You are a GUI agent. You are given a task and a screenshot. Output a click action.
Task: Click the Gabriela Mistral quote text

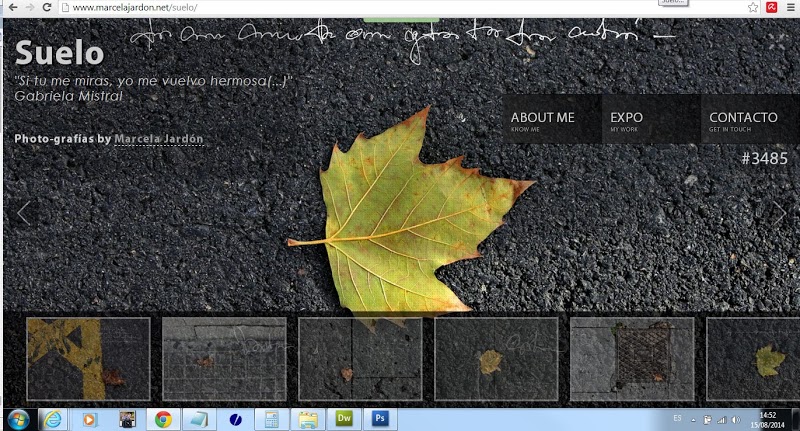(x=153, y=88)
